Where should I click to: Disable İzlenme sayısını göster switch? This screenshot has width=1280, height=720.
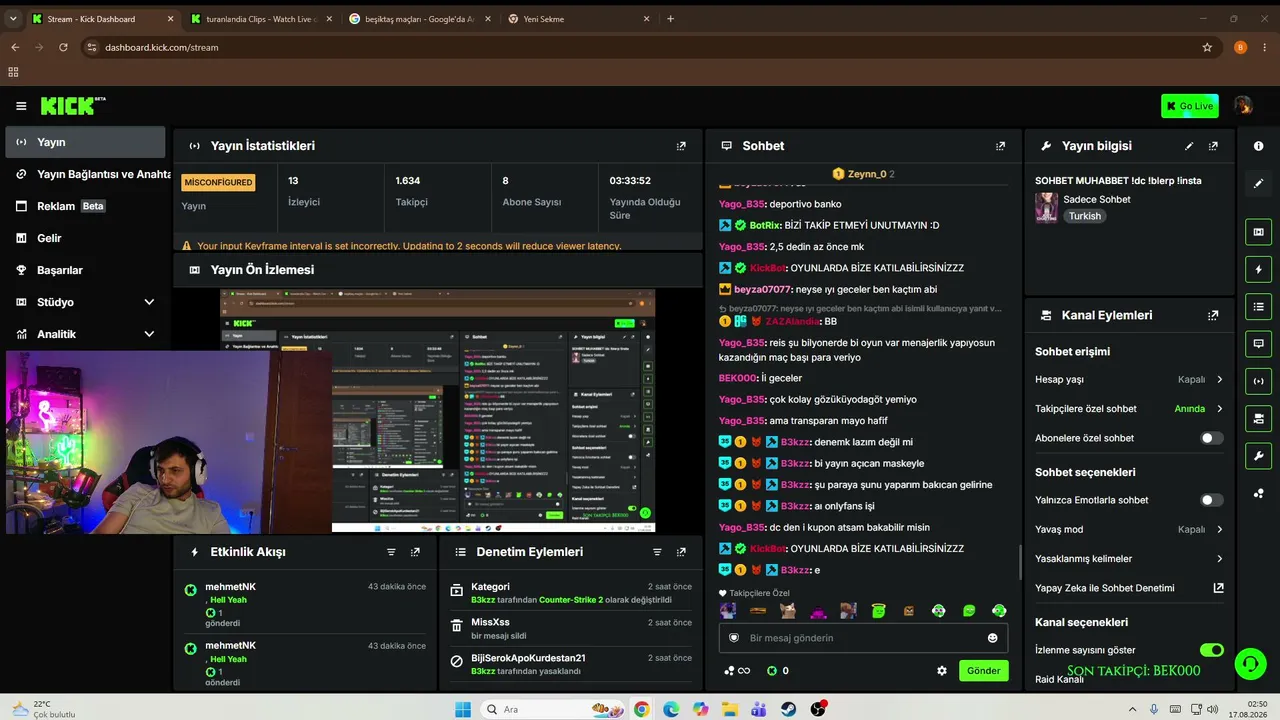coord(1211,650)
